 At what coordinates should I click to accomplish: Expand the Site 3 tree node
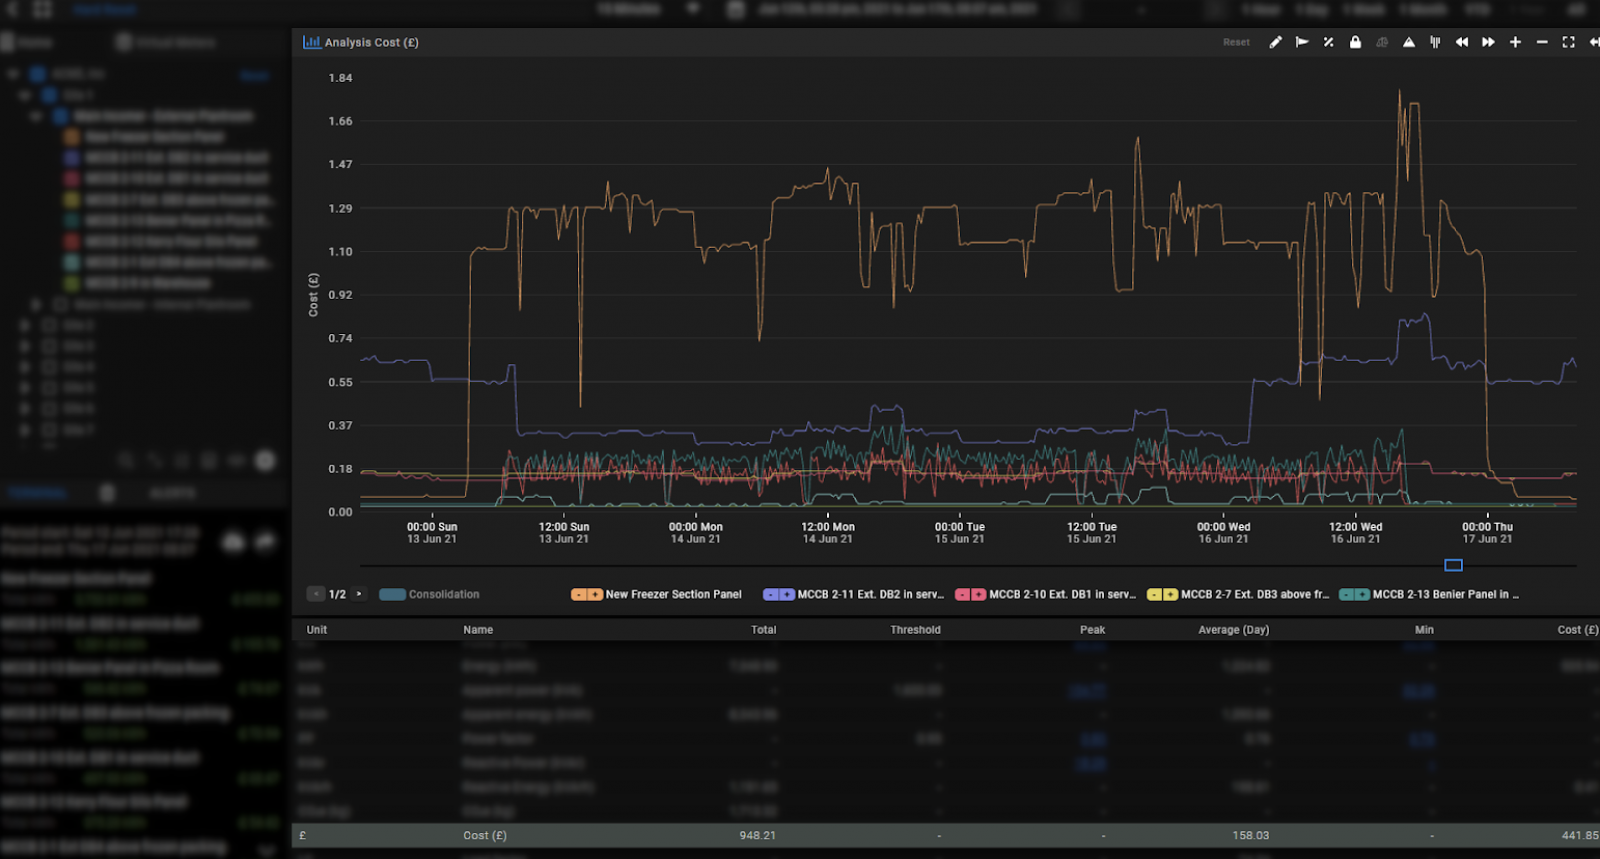(x=25, y=346)
